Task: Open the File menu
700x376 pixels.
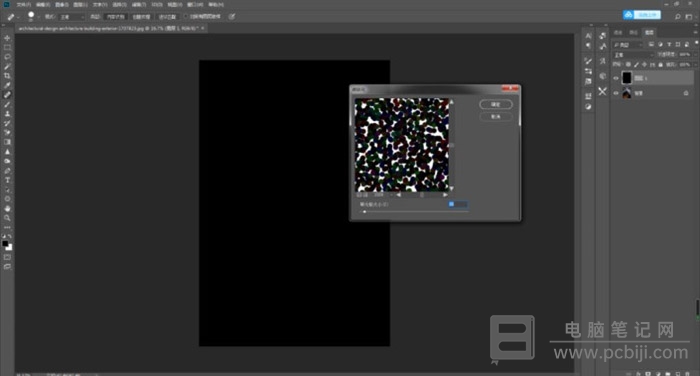Action: [x=23, y=4]
